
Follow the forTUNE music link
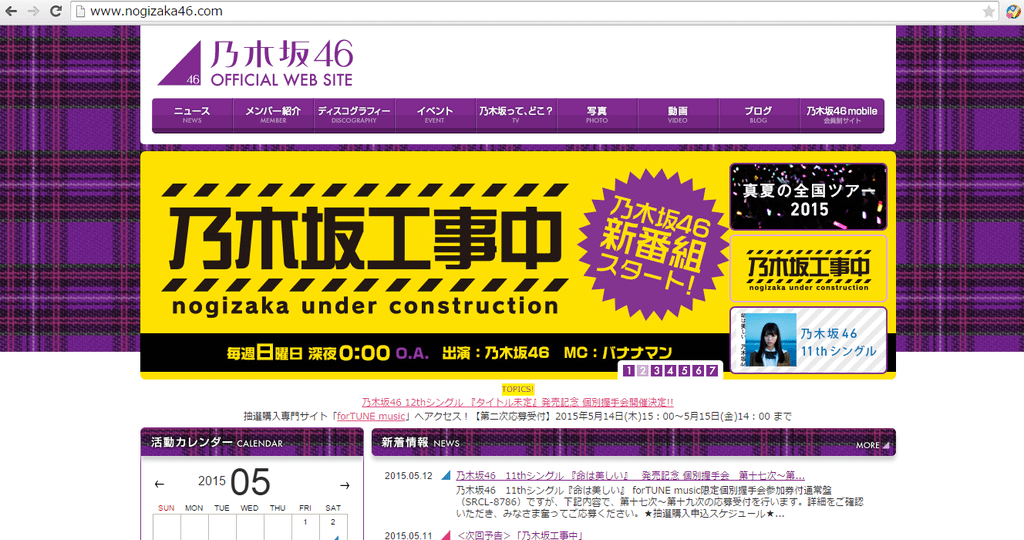pos(371,416)
